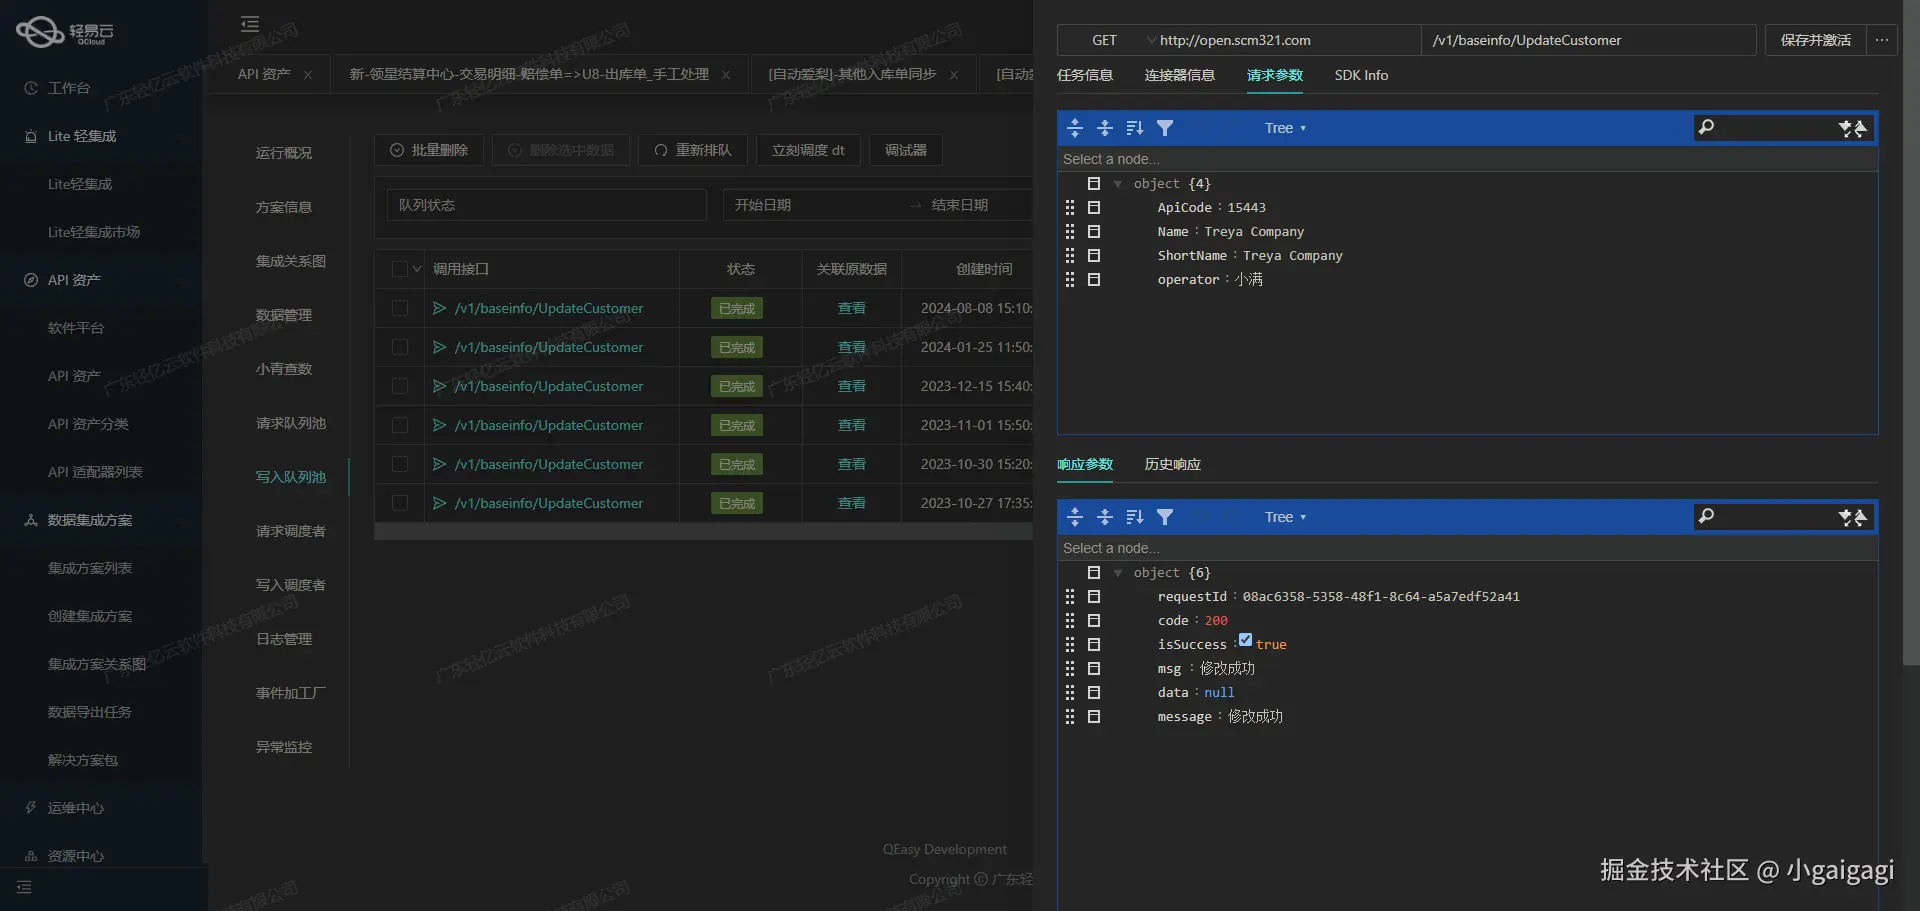Open the 日志管理 menu item

[284, 639]
